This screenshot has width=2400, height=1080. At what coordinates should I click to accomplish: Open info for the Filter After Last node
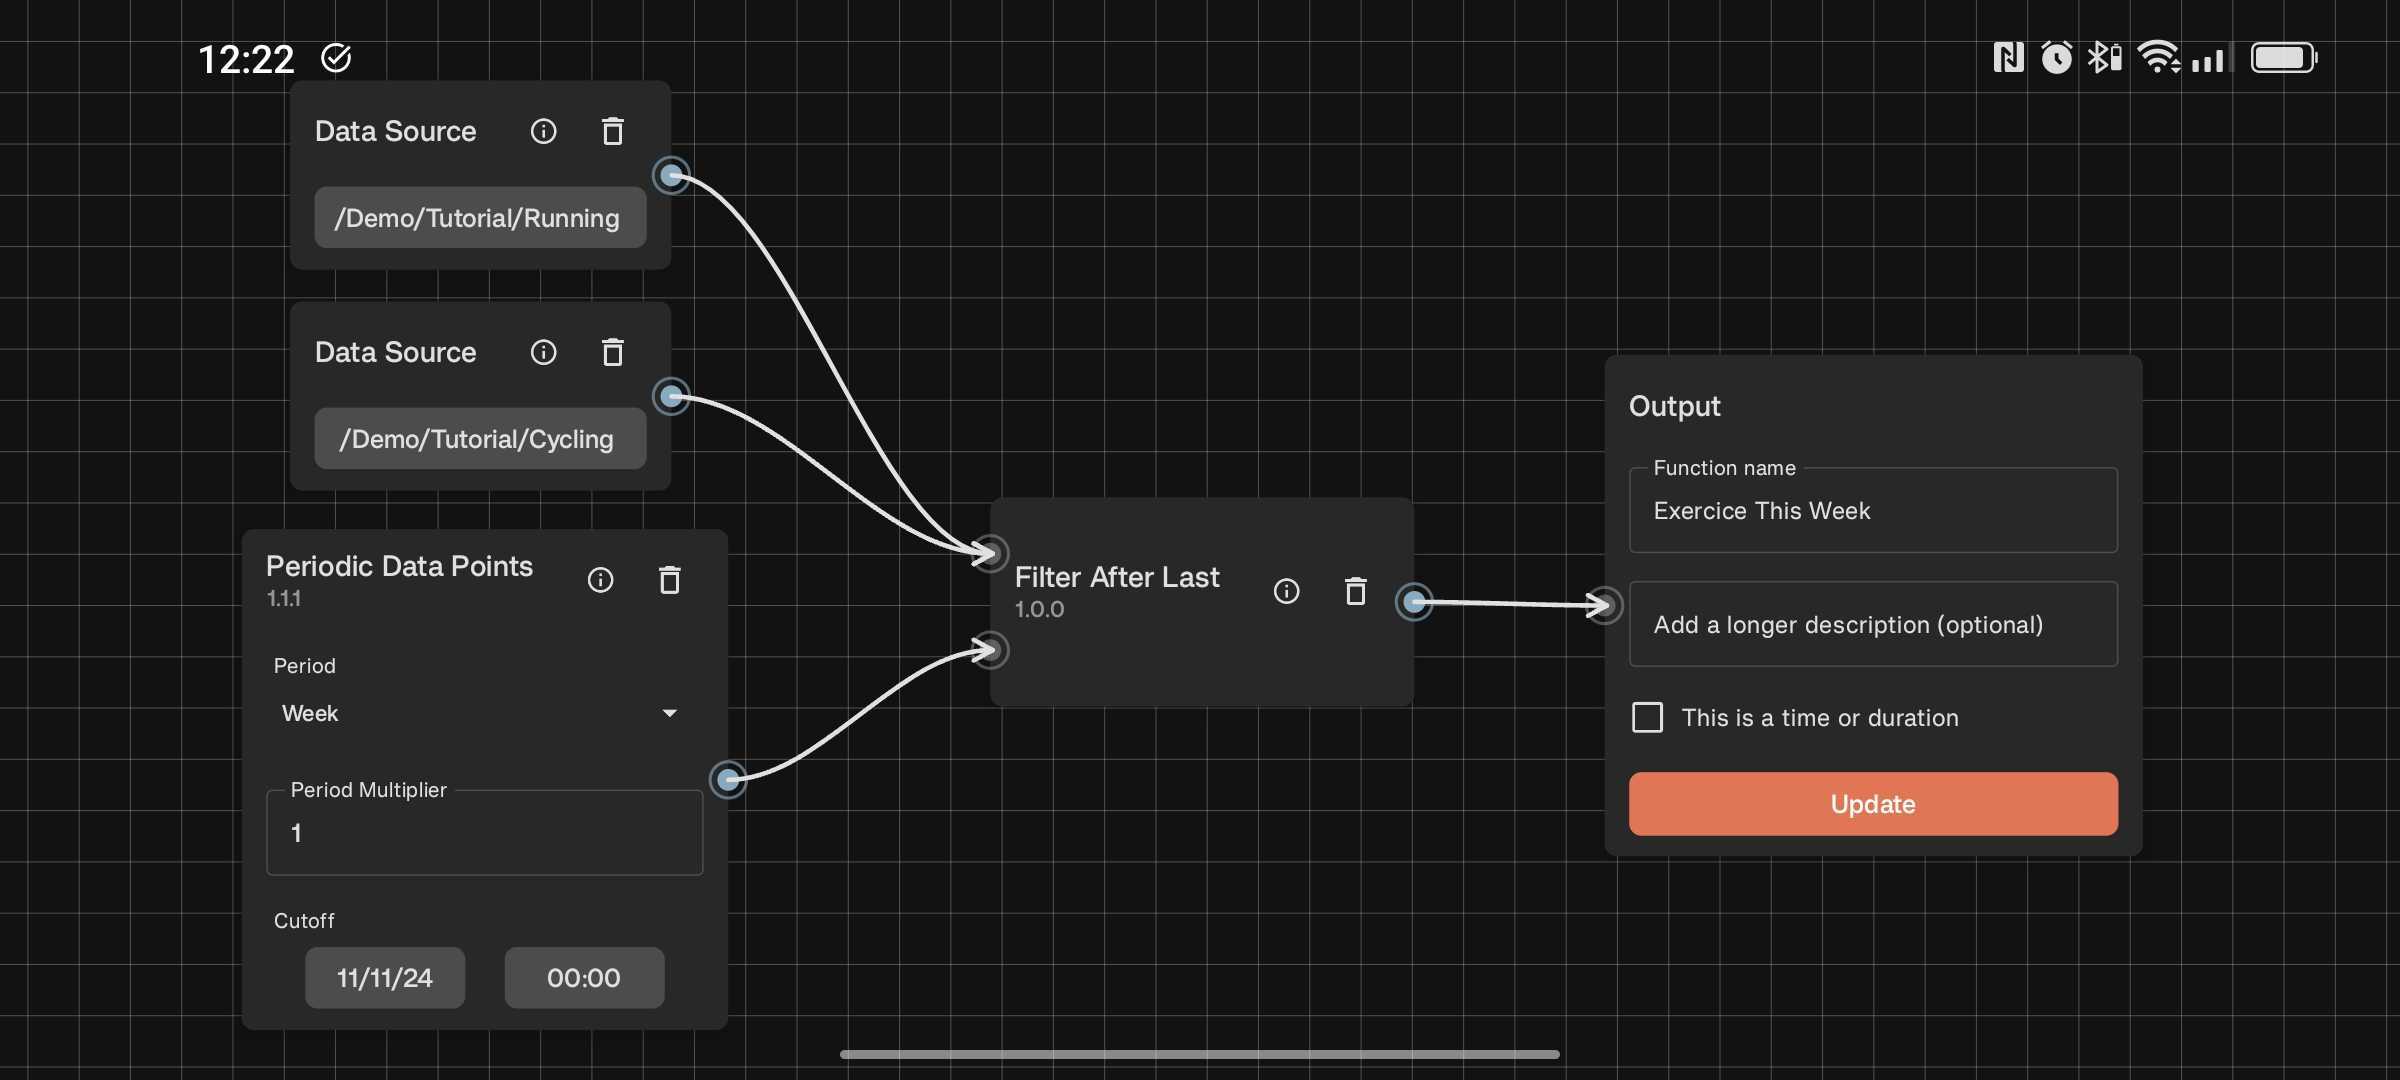pos(1286,591)
